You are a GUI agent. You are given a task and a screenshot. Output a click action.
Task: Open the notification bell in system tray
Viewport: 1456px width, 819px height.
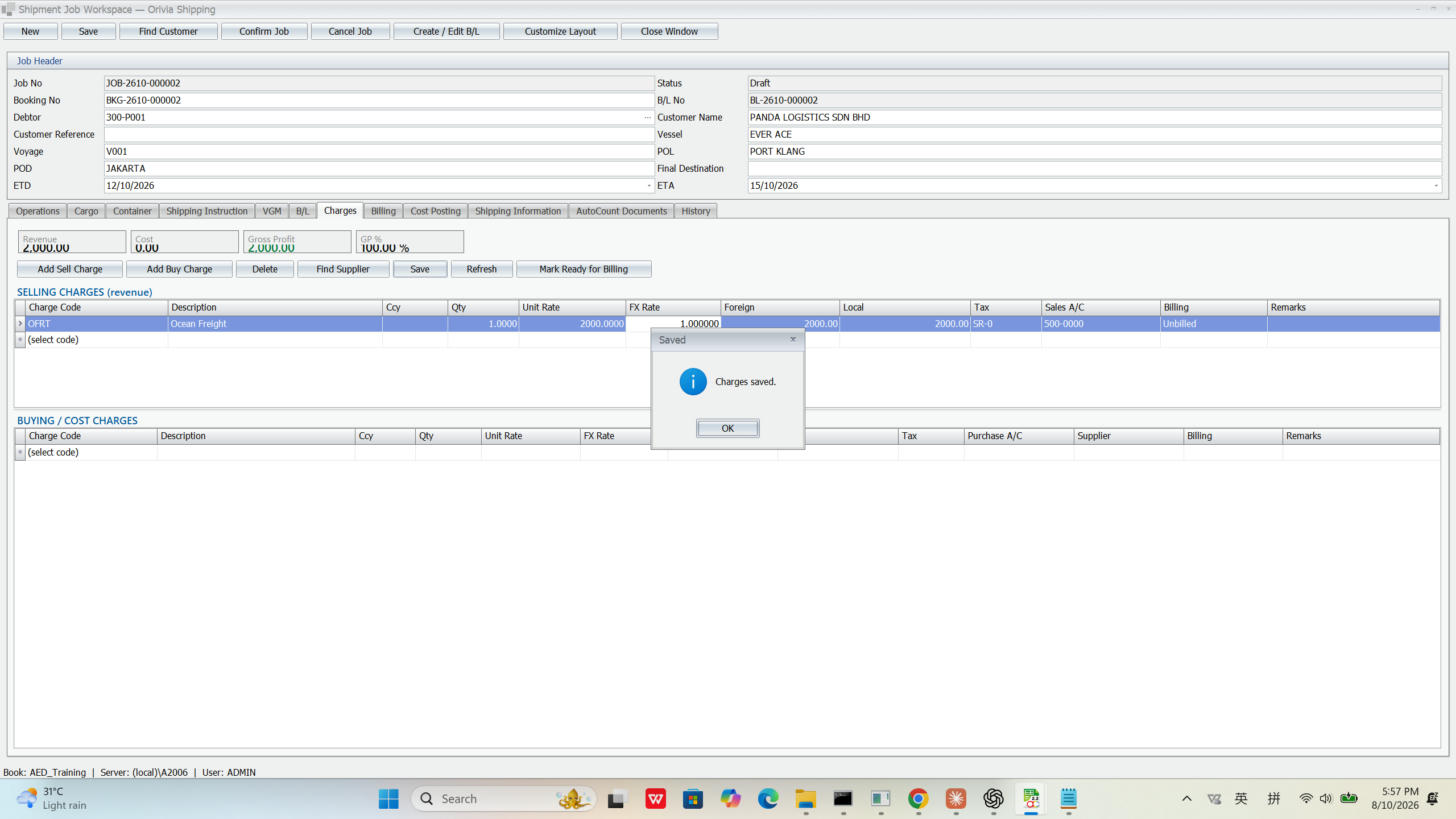pyautogui.click(x=1433, y=798)
